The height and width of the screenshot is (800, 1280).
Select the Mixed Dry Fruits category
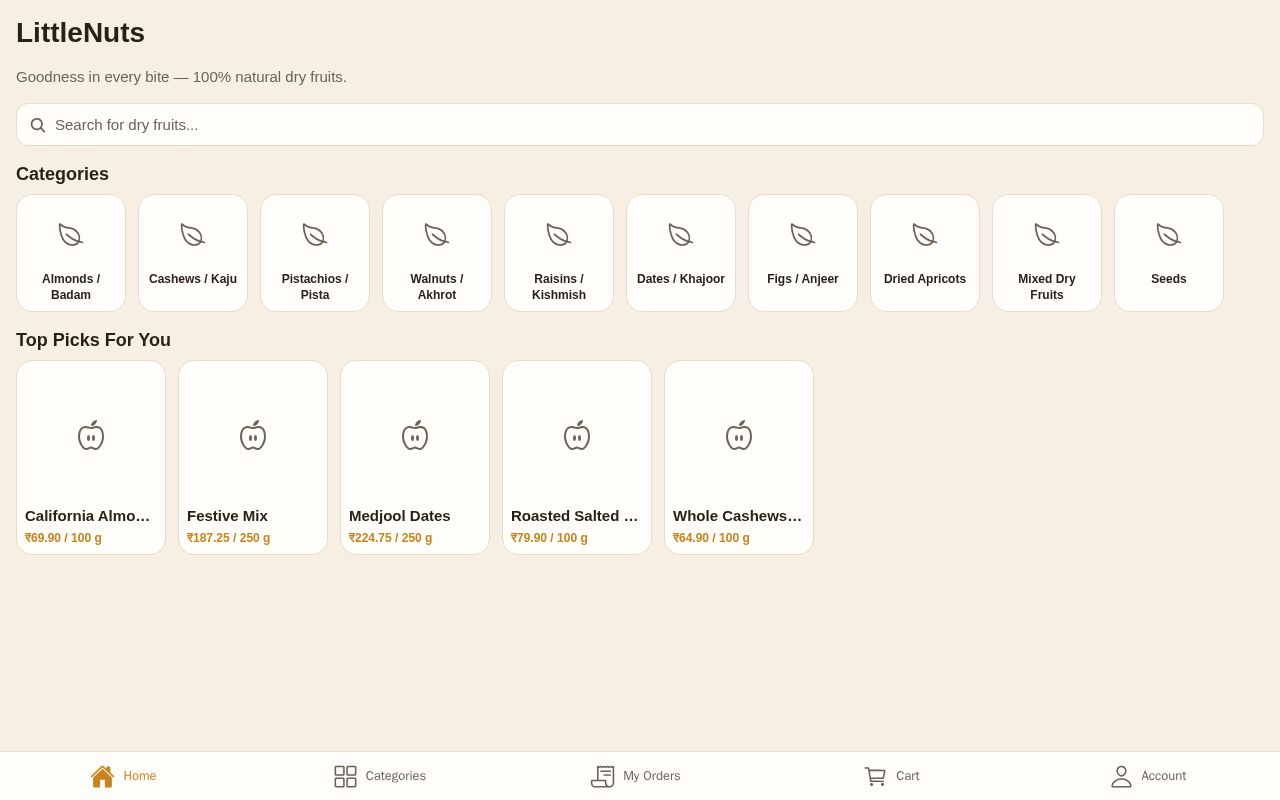tap(1047, 253)
